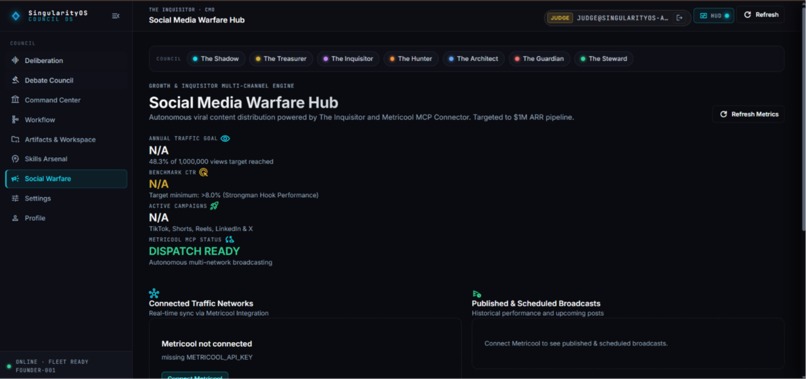
Task: Click the SingularityOS diamond logo icon
Action: tap(16, 16)
